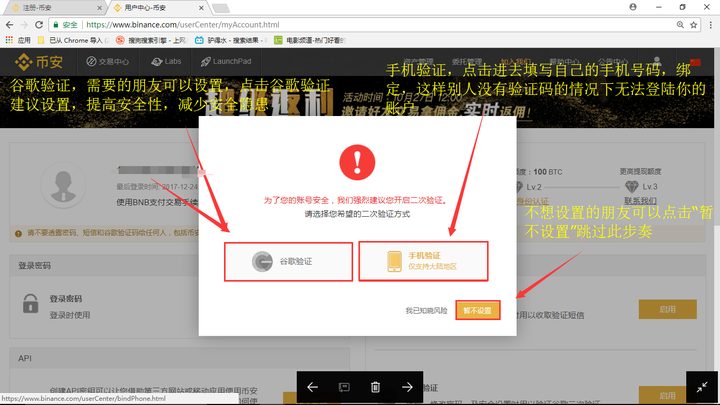
Task: Close the 用户中心-币安 tab
Action: click(x=201, y=8)
